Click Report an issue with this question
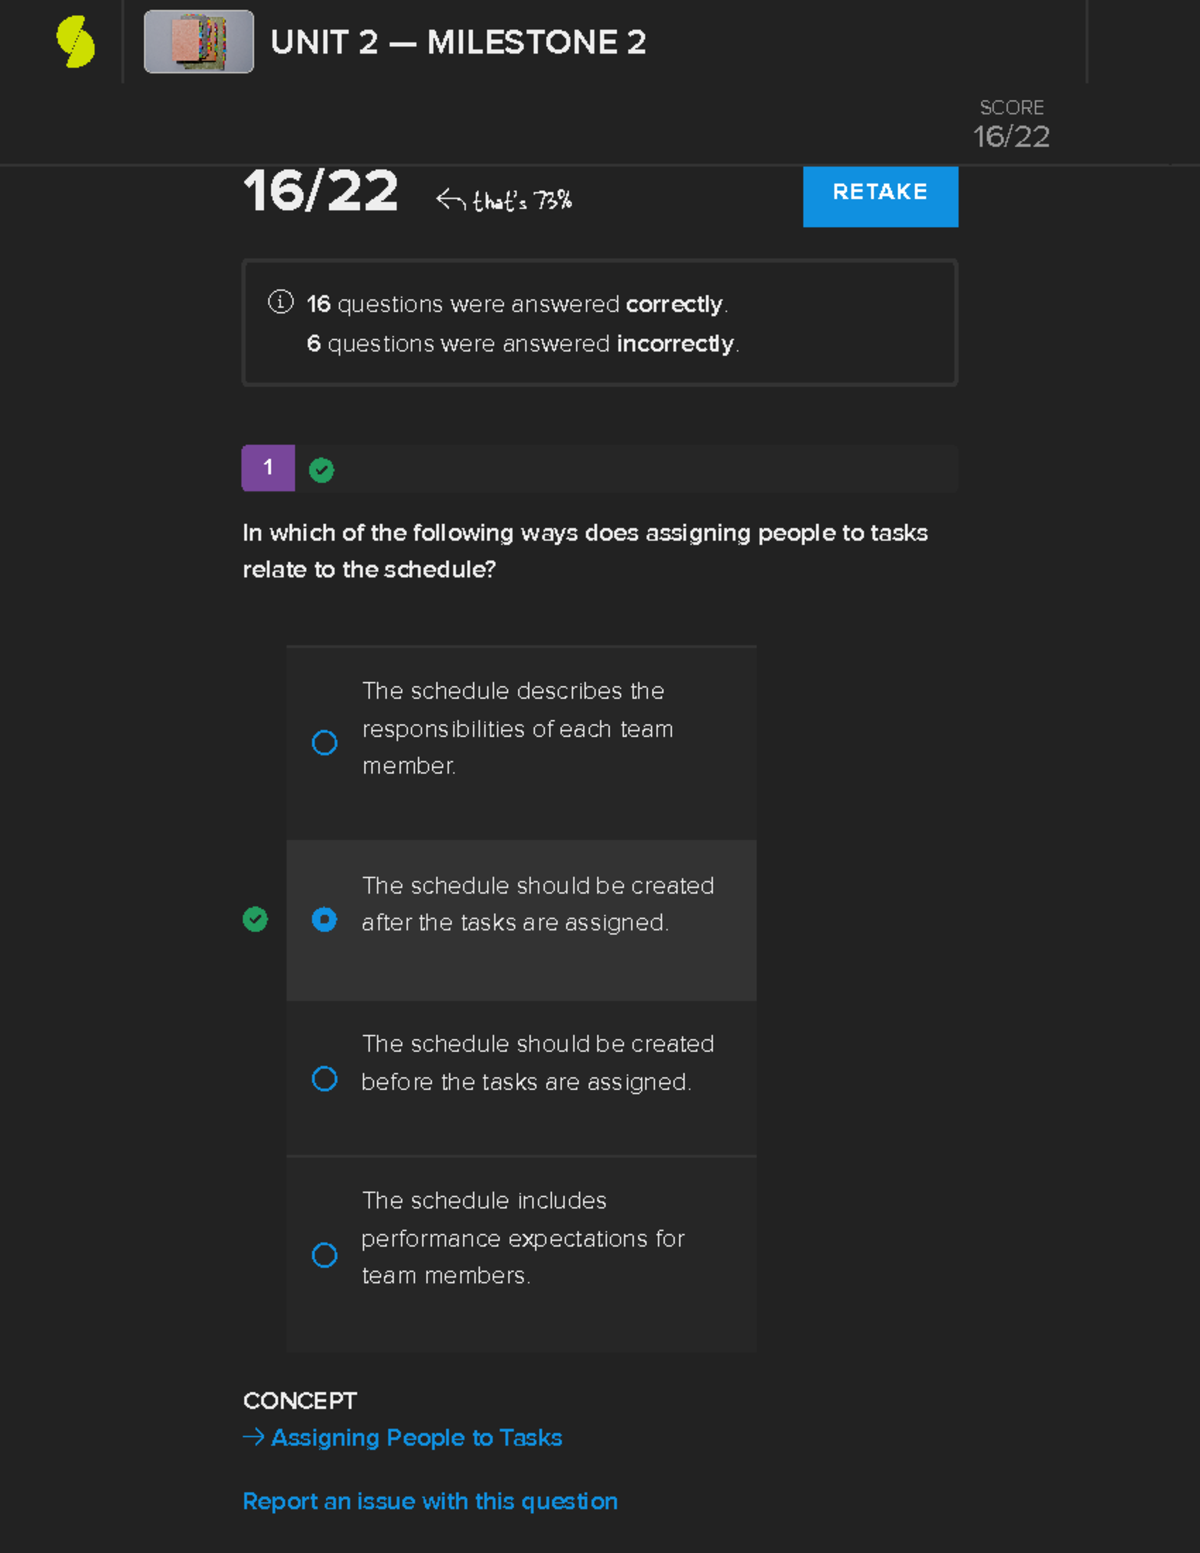Viewport: 1200px width, 1553px height. (x=430, y=1501)
